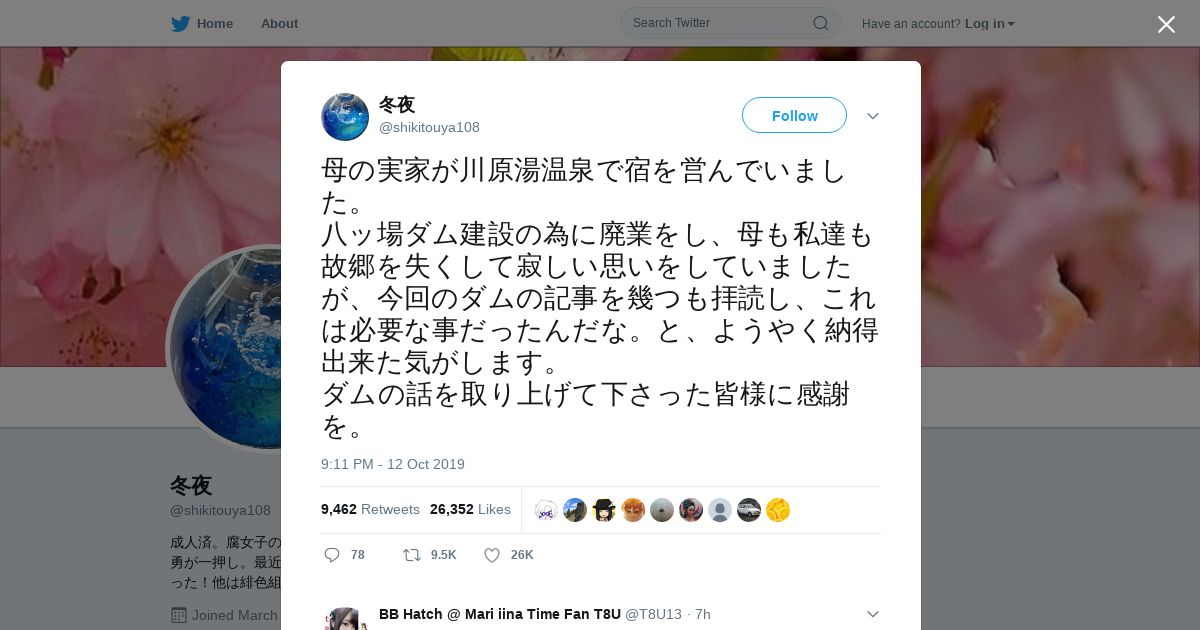Click the first liker avatar in the row
The height and width of the screenshot is (630, 1200).
point(546,510)
